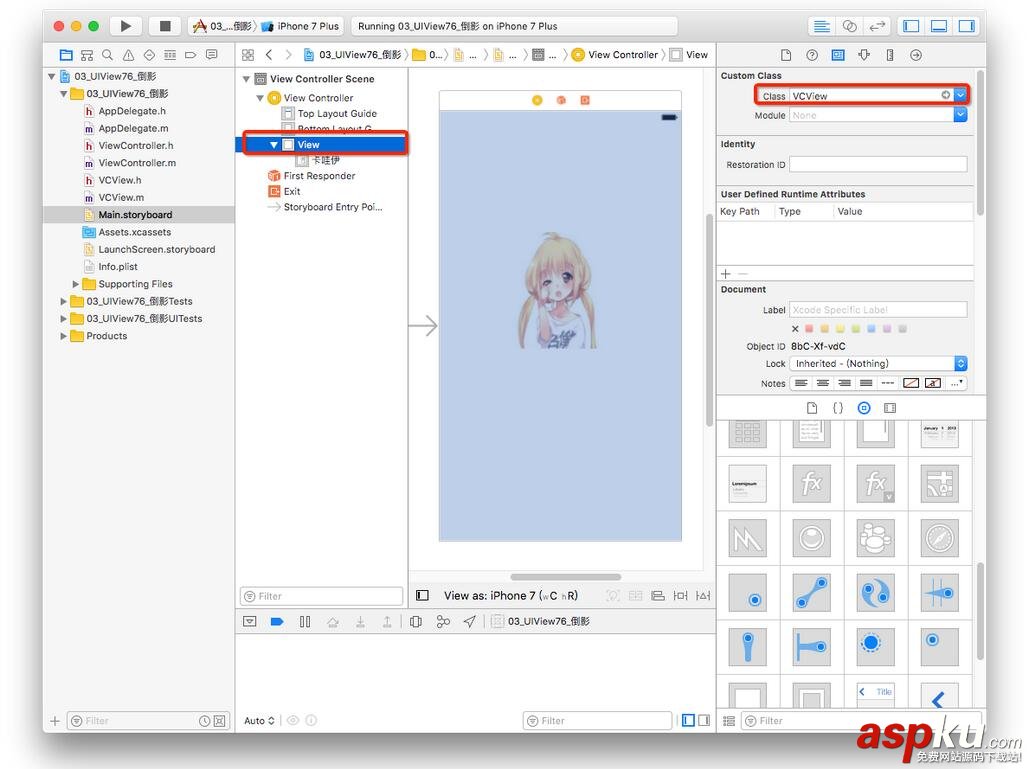The image size is (1027, 769).
Task: Toggle the debug area visibility
Action: [x=939, y=26]
